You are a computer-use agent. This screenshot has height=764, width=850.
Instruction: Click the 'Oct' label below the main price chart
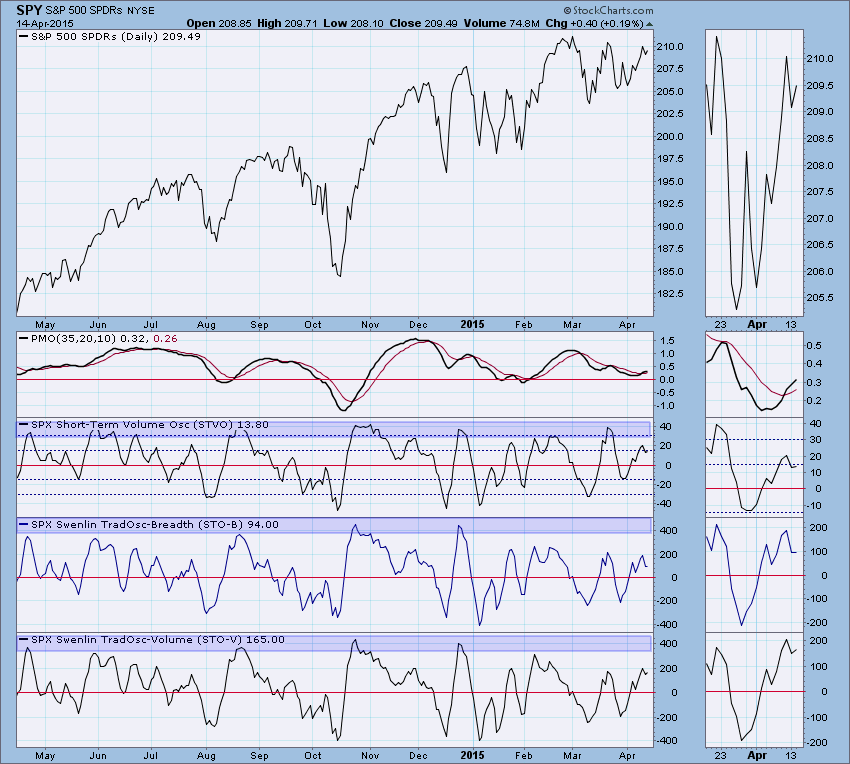[x=312, y=324]
